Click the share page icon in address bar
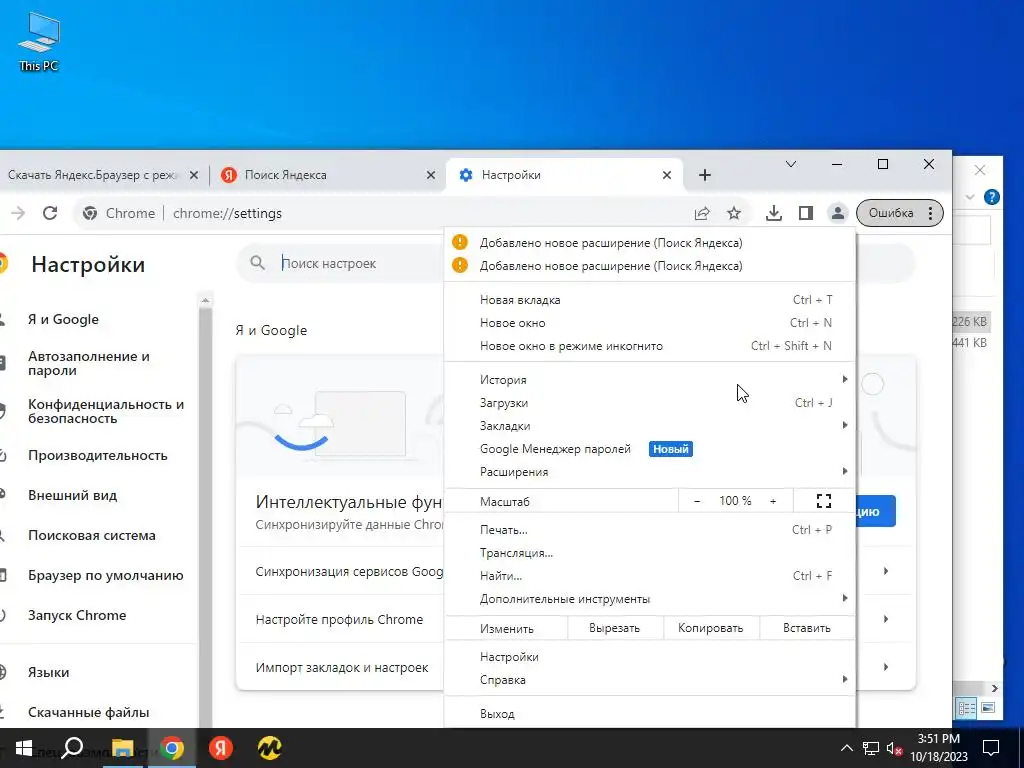1024x768 pixels. pos(702,213)
